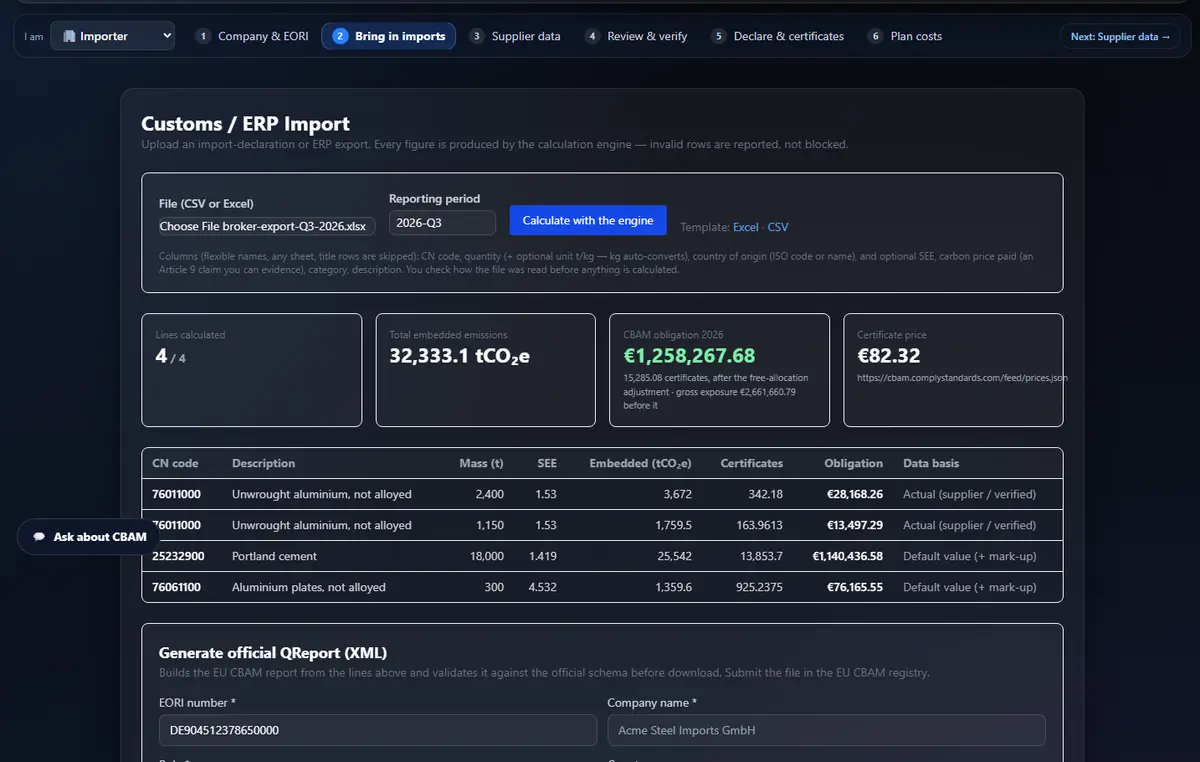The width and height of the screenshot is (1200, 762).
Task: Click the Certificates column header
Action: [x=752, y=463]
